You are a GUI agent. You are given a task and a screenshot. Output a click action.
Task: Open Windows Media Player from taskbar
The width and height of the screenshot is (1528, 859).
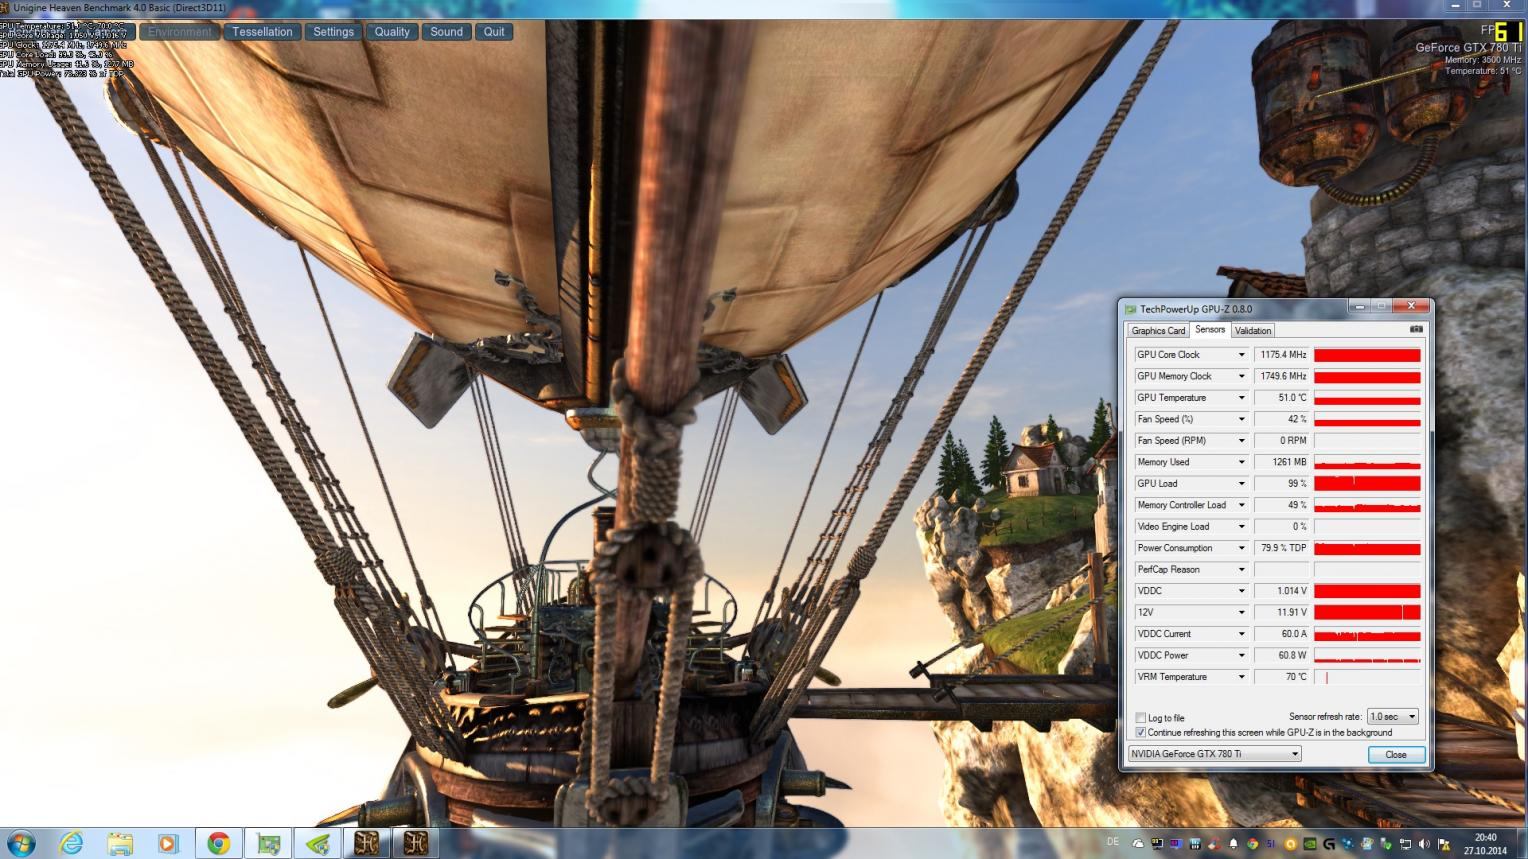click(168, 843)
